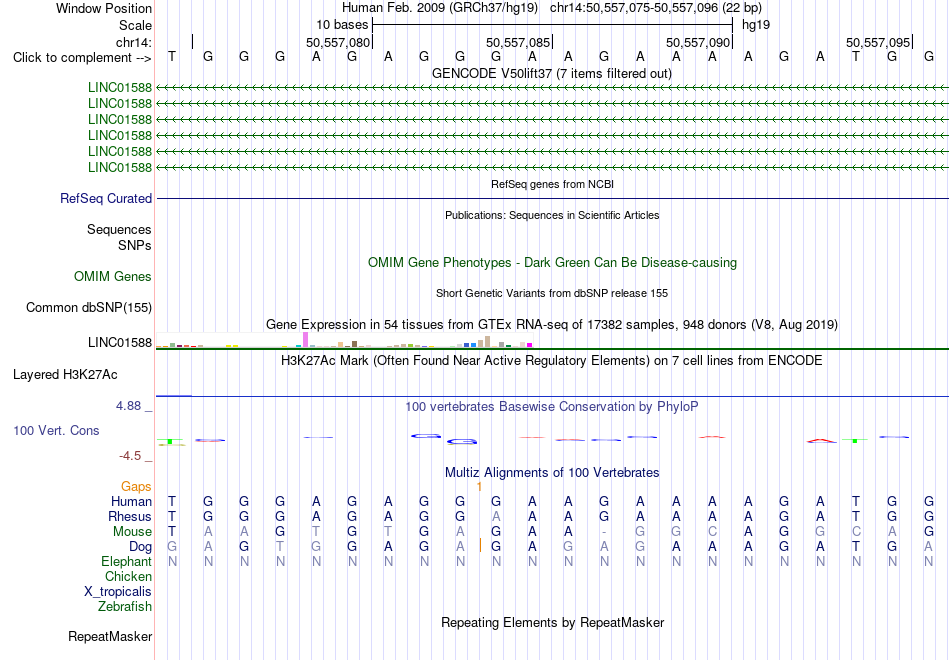This screenshot has height=660, width=950.
Task: Click the Layered H3K27Ac track label
Action: pyautogui.click(x=65, y=375)
